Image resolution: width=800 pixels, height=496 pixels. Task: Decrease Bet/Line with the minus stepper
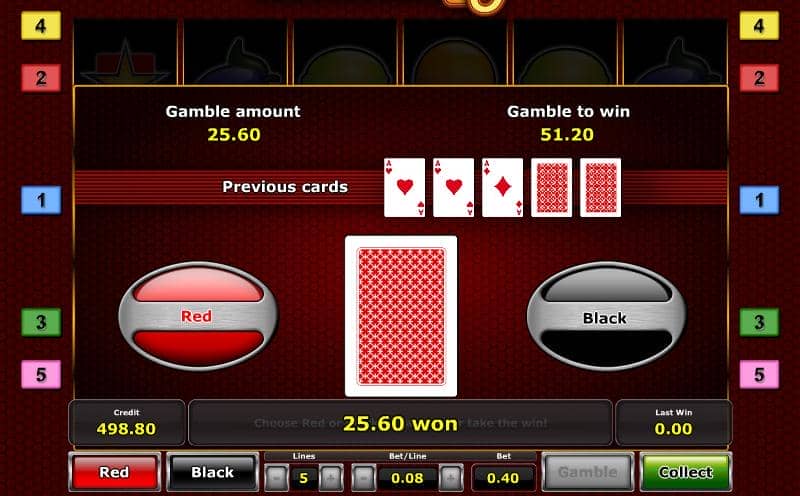tap(363, 478)
